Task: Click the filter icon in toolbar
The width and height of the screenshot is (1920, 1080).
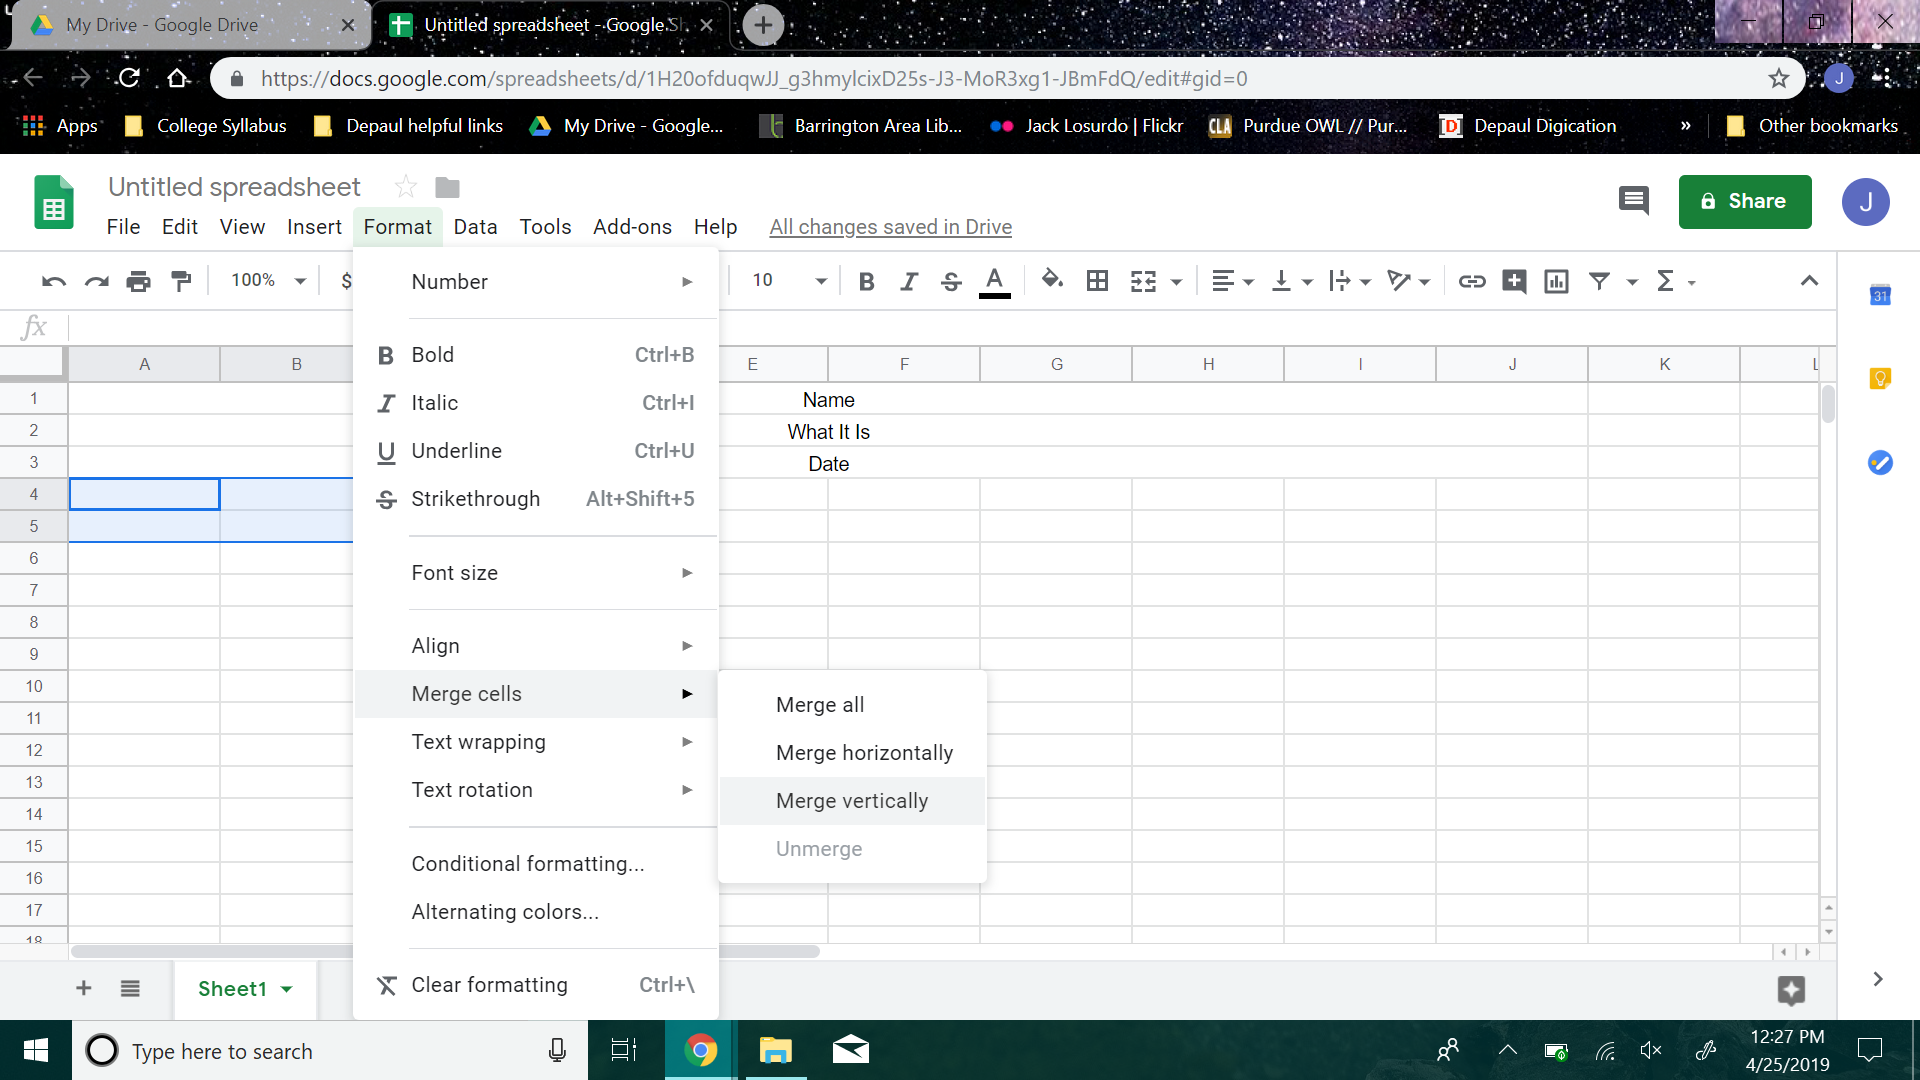Action: pyautogui.click(x=1600, y=280)
